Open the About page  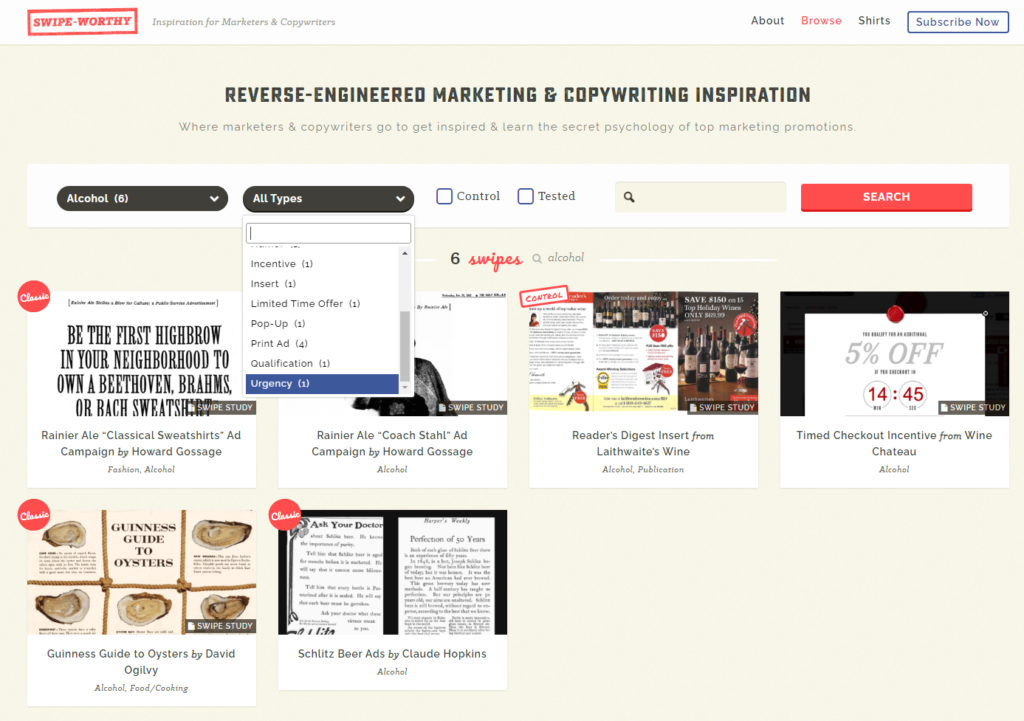coord(767,21)
